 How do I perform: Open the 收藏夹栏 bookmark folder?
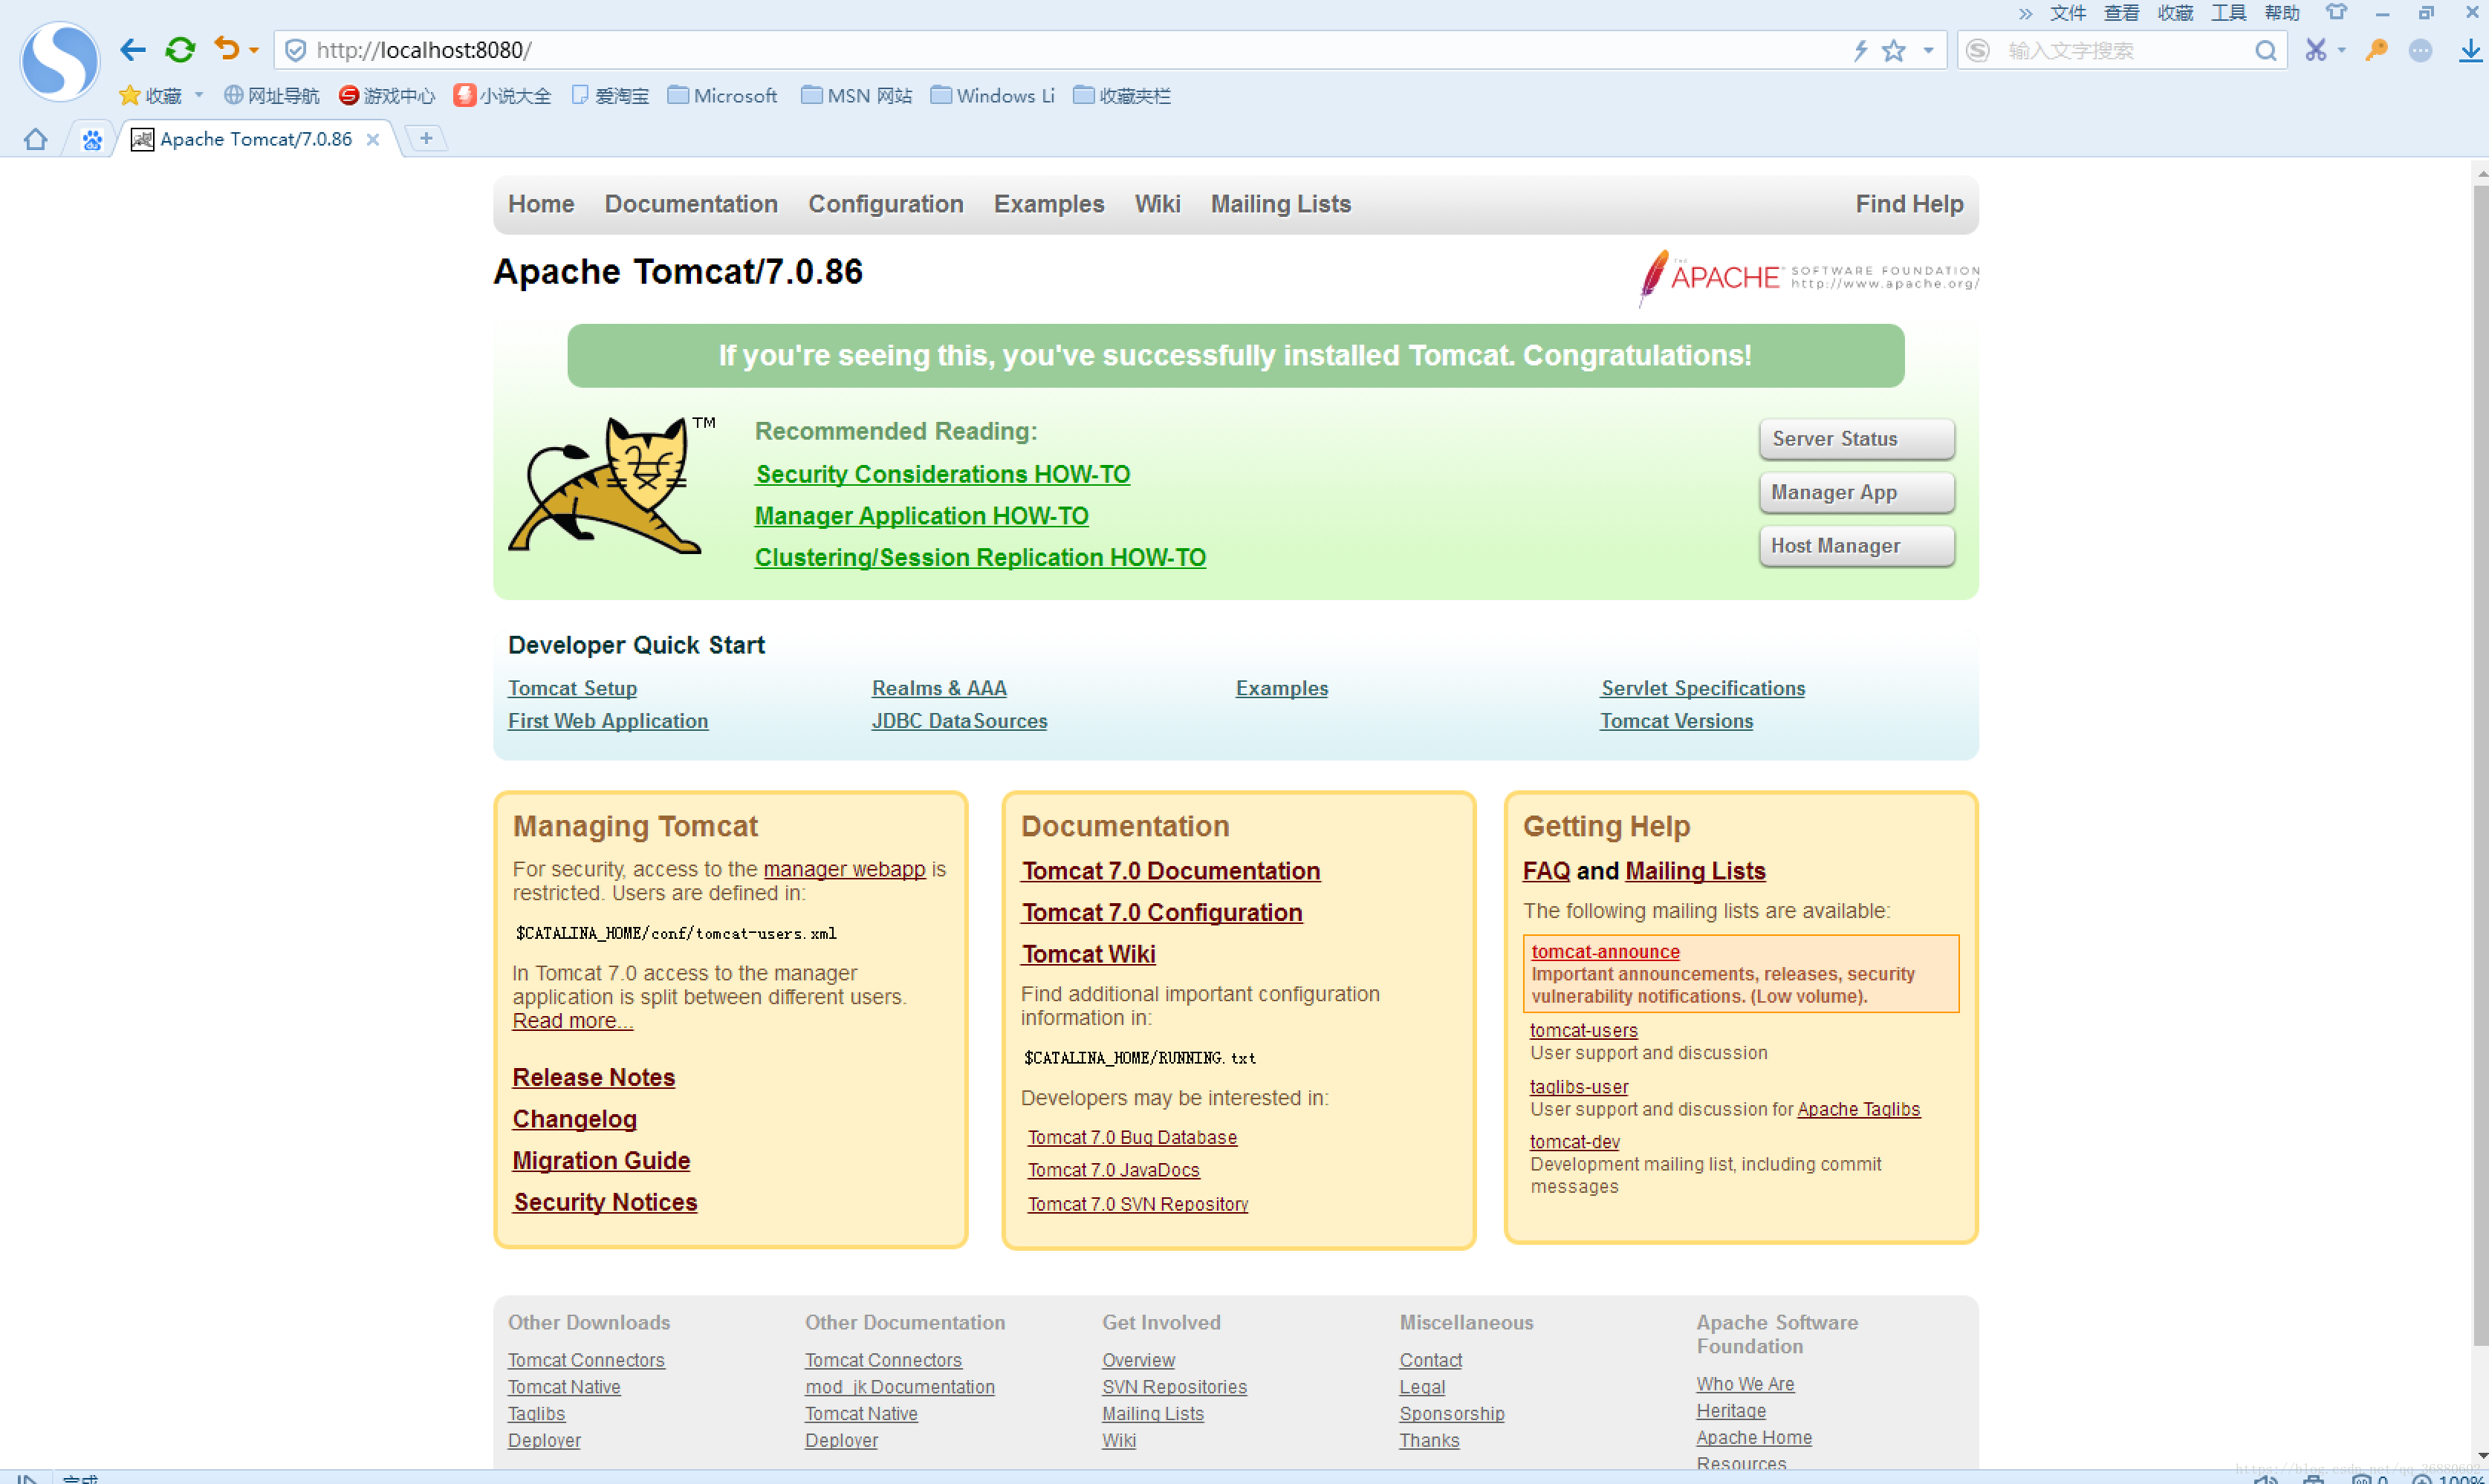point(1121,96)
